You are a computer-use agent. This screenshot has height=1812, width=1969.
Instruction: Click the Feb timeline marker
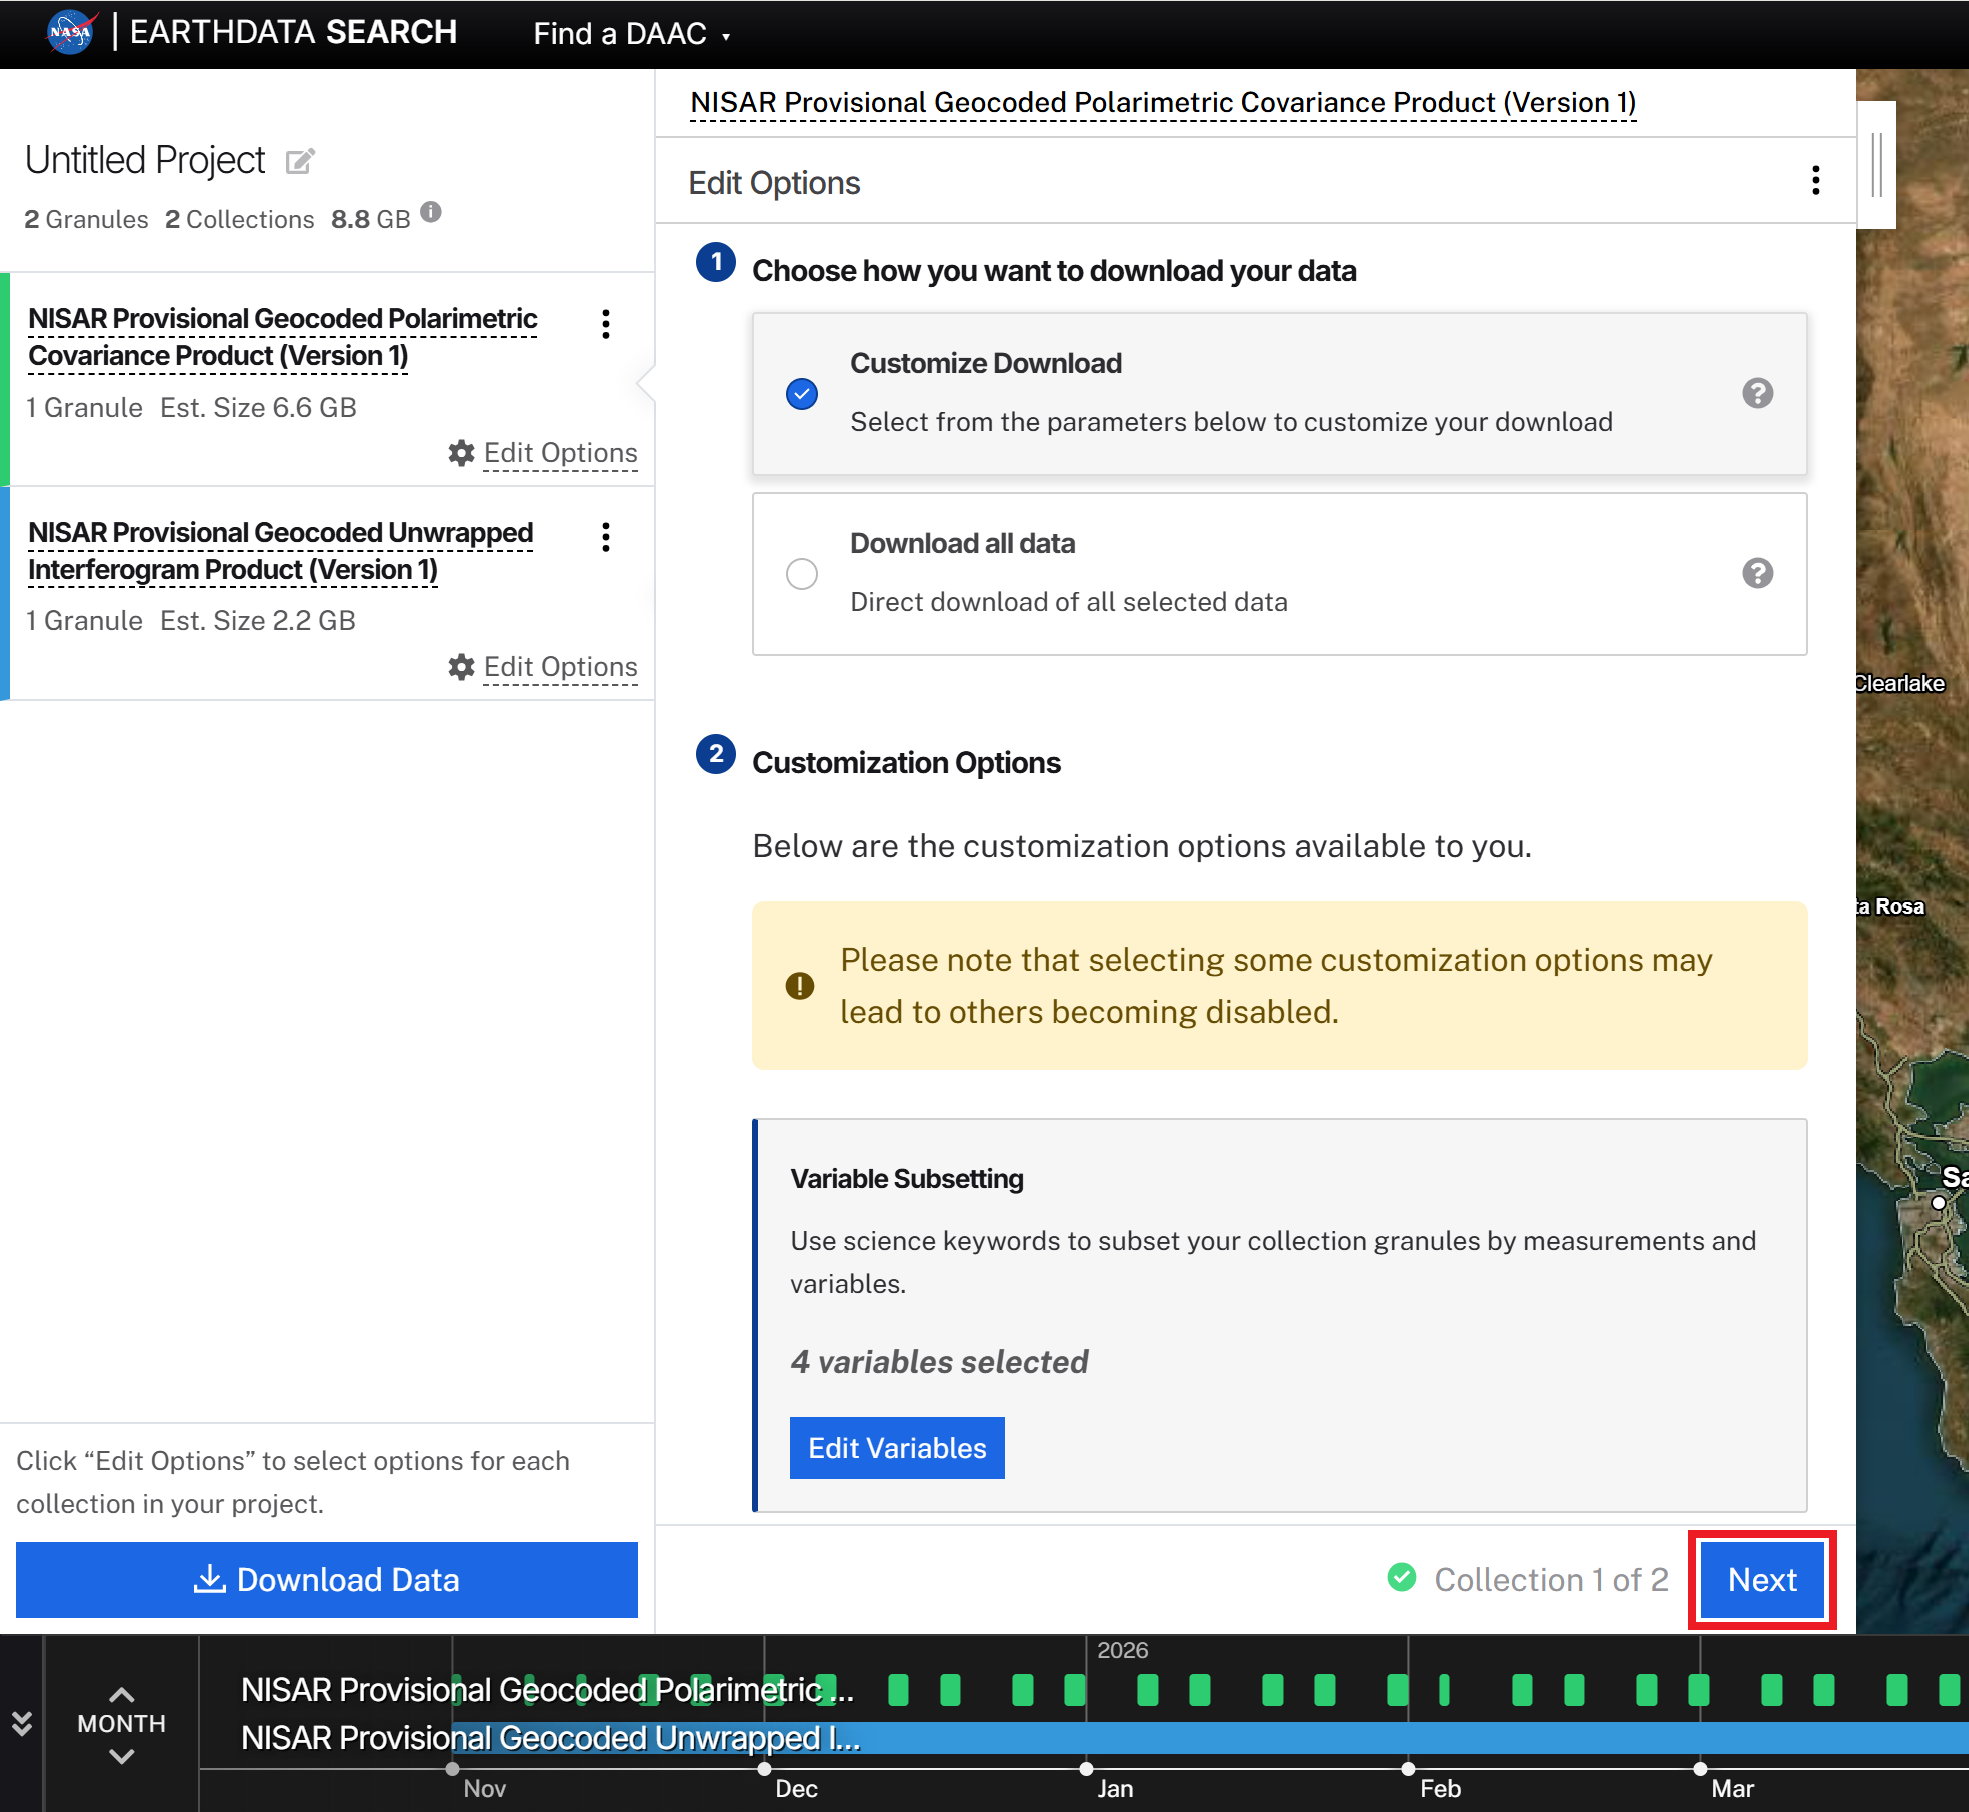(x=1408, y=1769)
